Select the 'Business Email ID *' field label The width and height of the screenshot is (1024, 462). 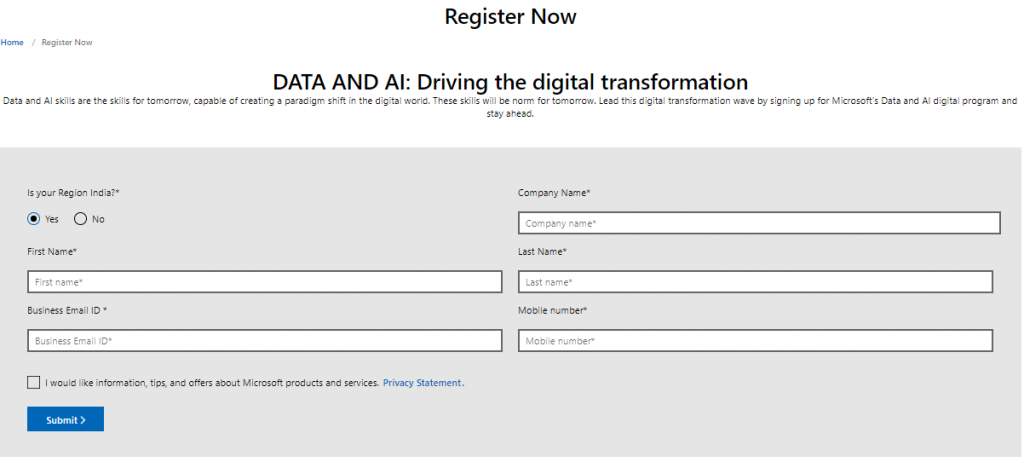[67, 310]
